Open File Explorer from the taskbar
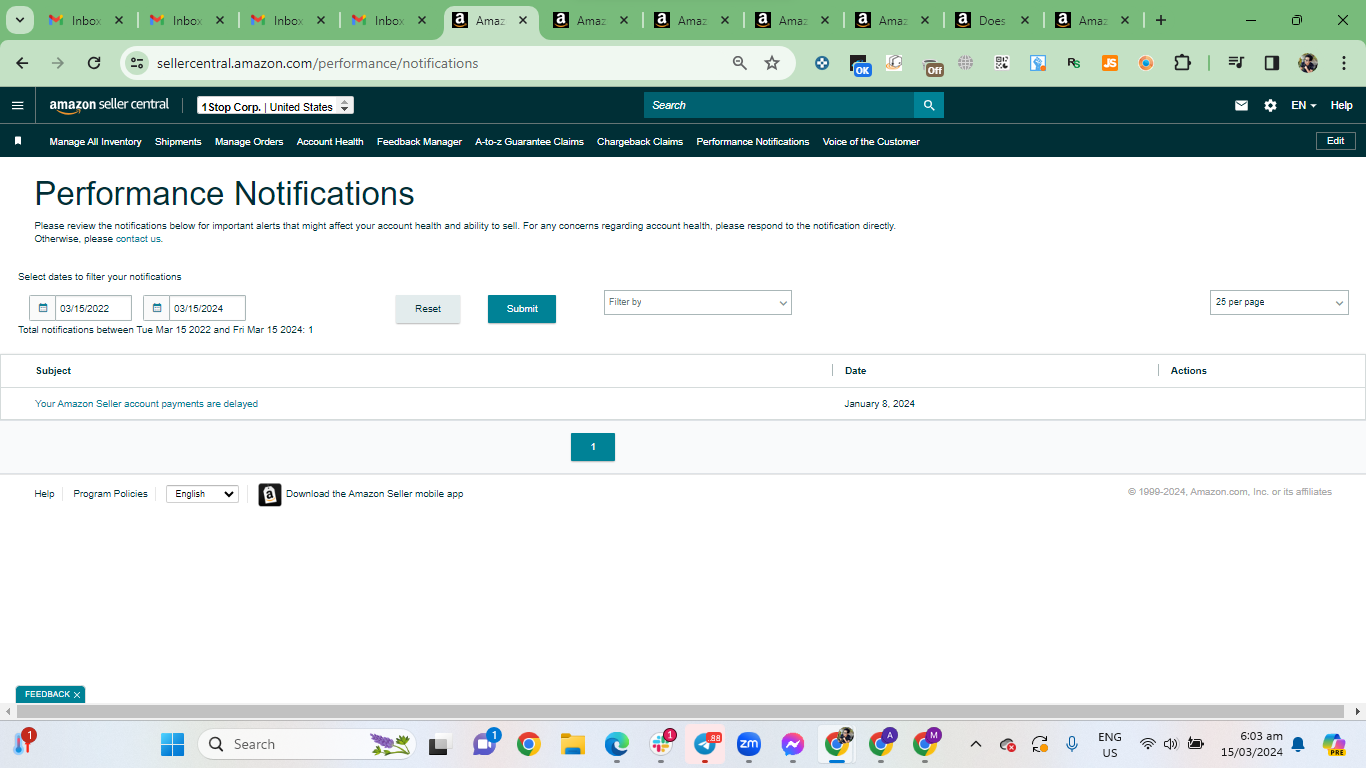The height and width of the screenshot is (768, 1366). 573,744
